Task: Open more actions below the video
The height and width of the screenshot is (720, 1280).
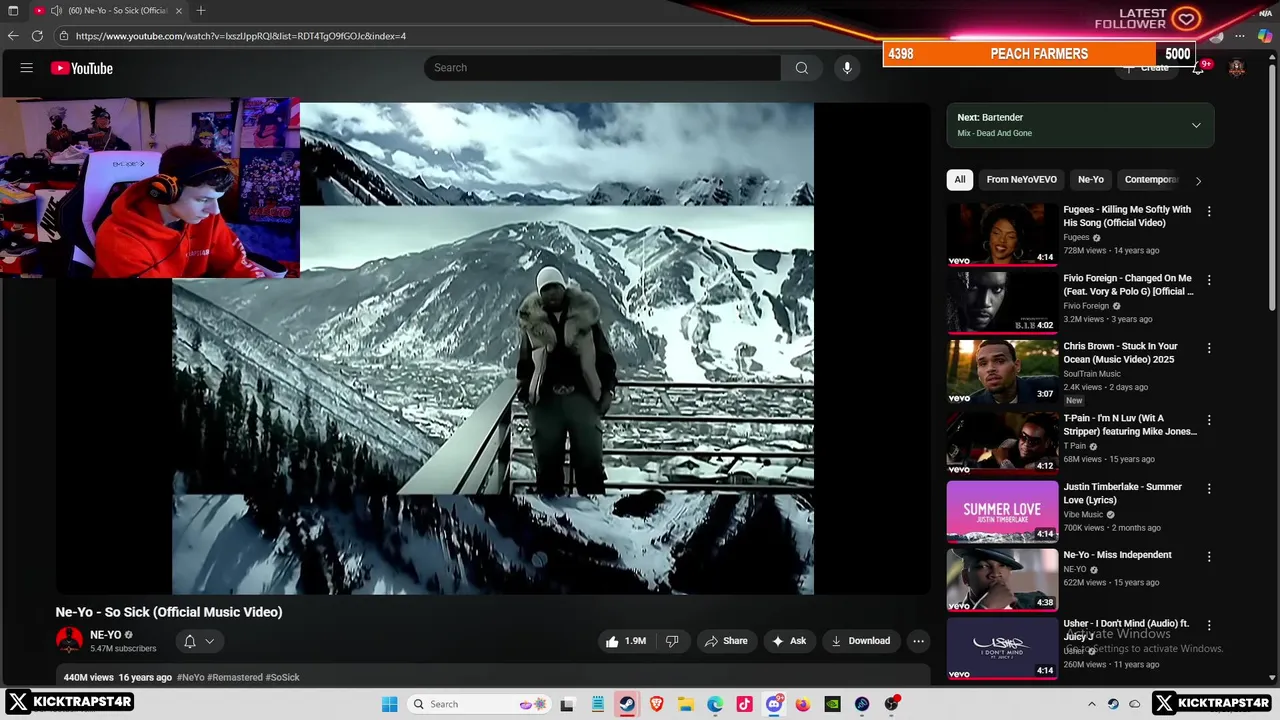Action: point(918,641)
